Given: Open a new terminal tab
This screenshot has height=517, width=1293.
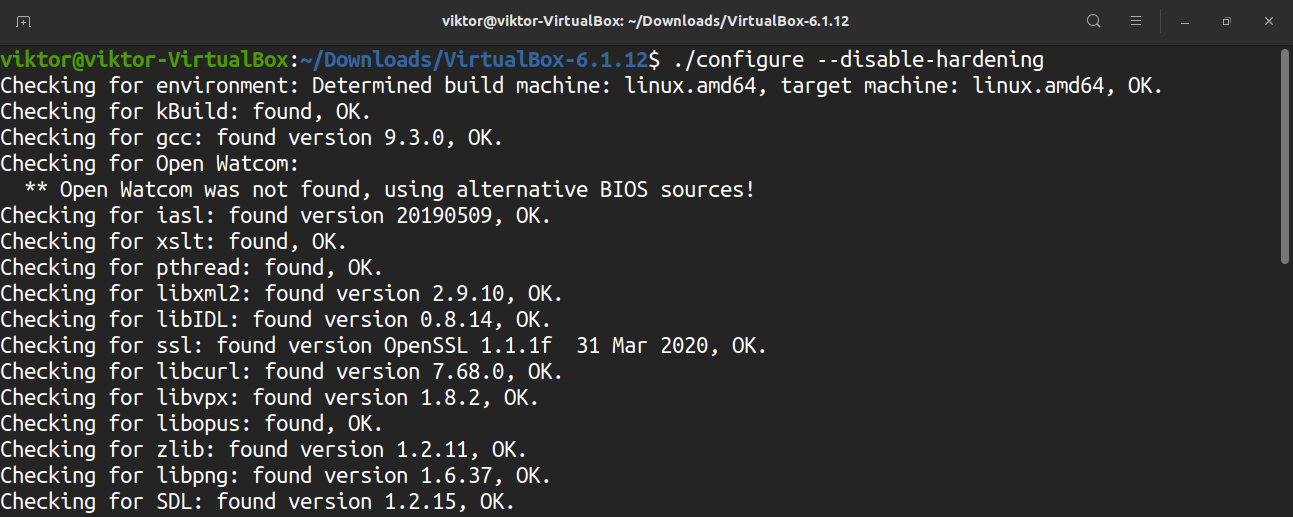Looking at the screenshot, I should coord(24,21).
